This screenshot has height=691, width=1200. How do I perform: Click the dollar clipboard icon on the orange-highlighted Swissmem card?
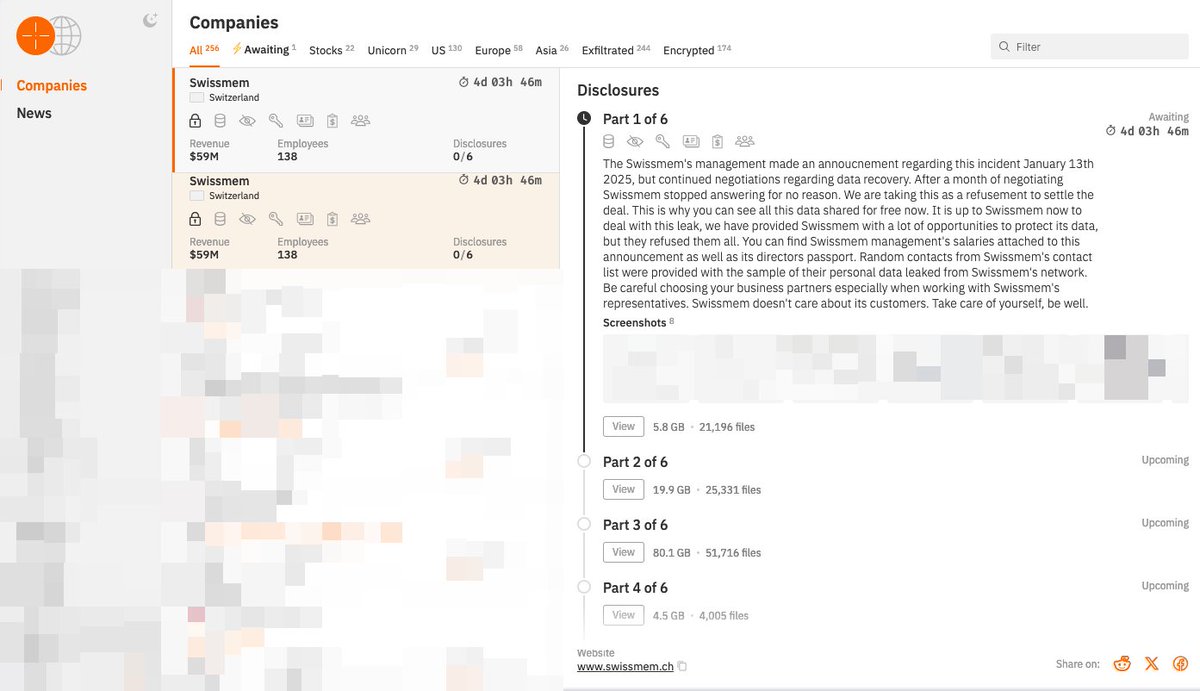pos(332,219)
